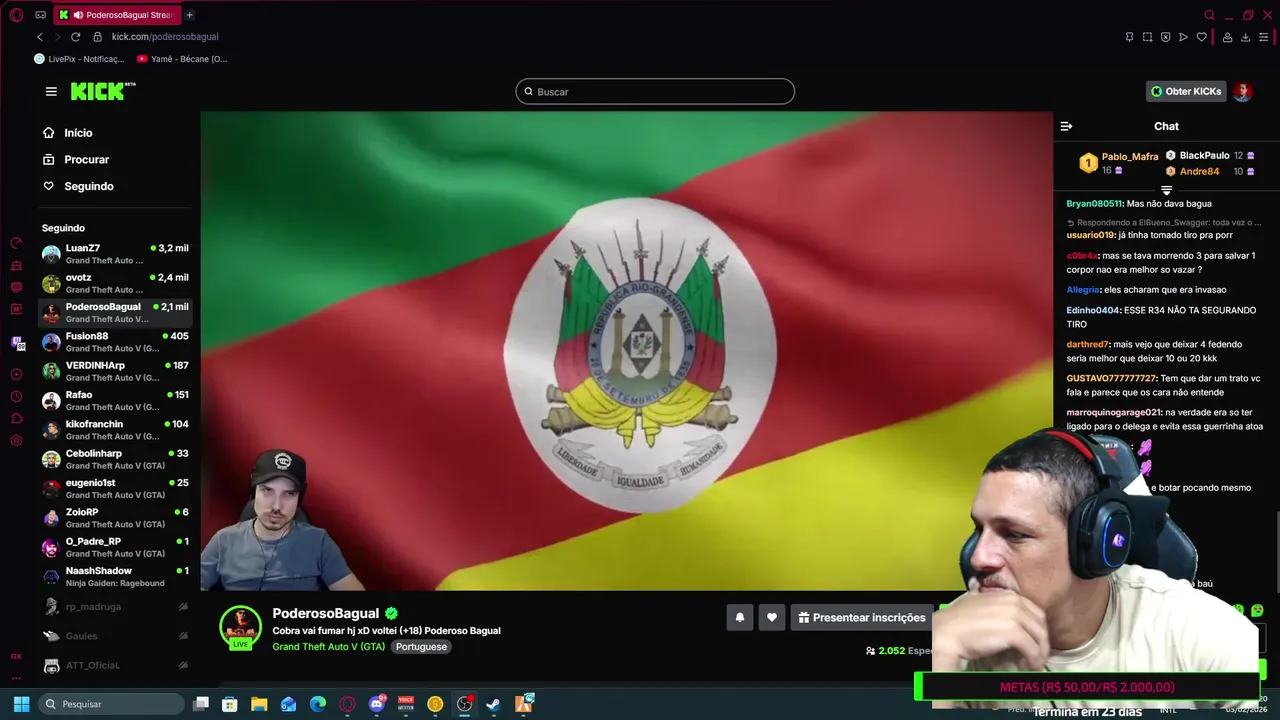Click Edinho0404 username in chat
Image resolution: width=1280 pixels, height=720 pixels.
[1093, 310]
